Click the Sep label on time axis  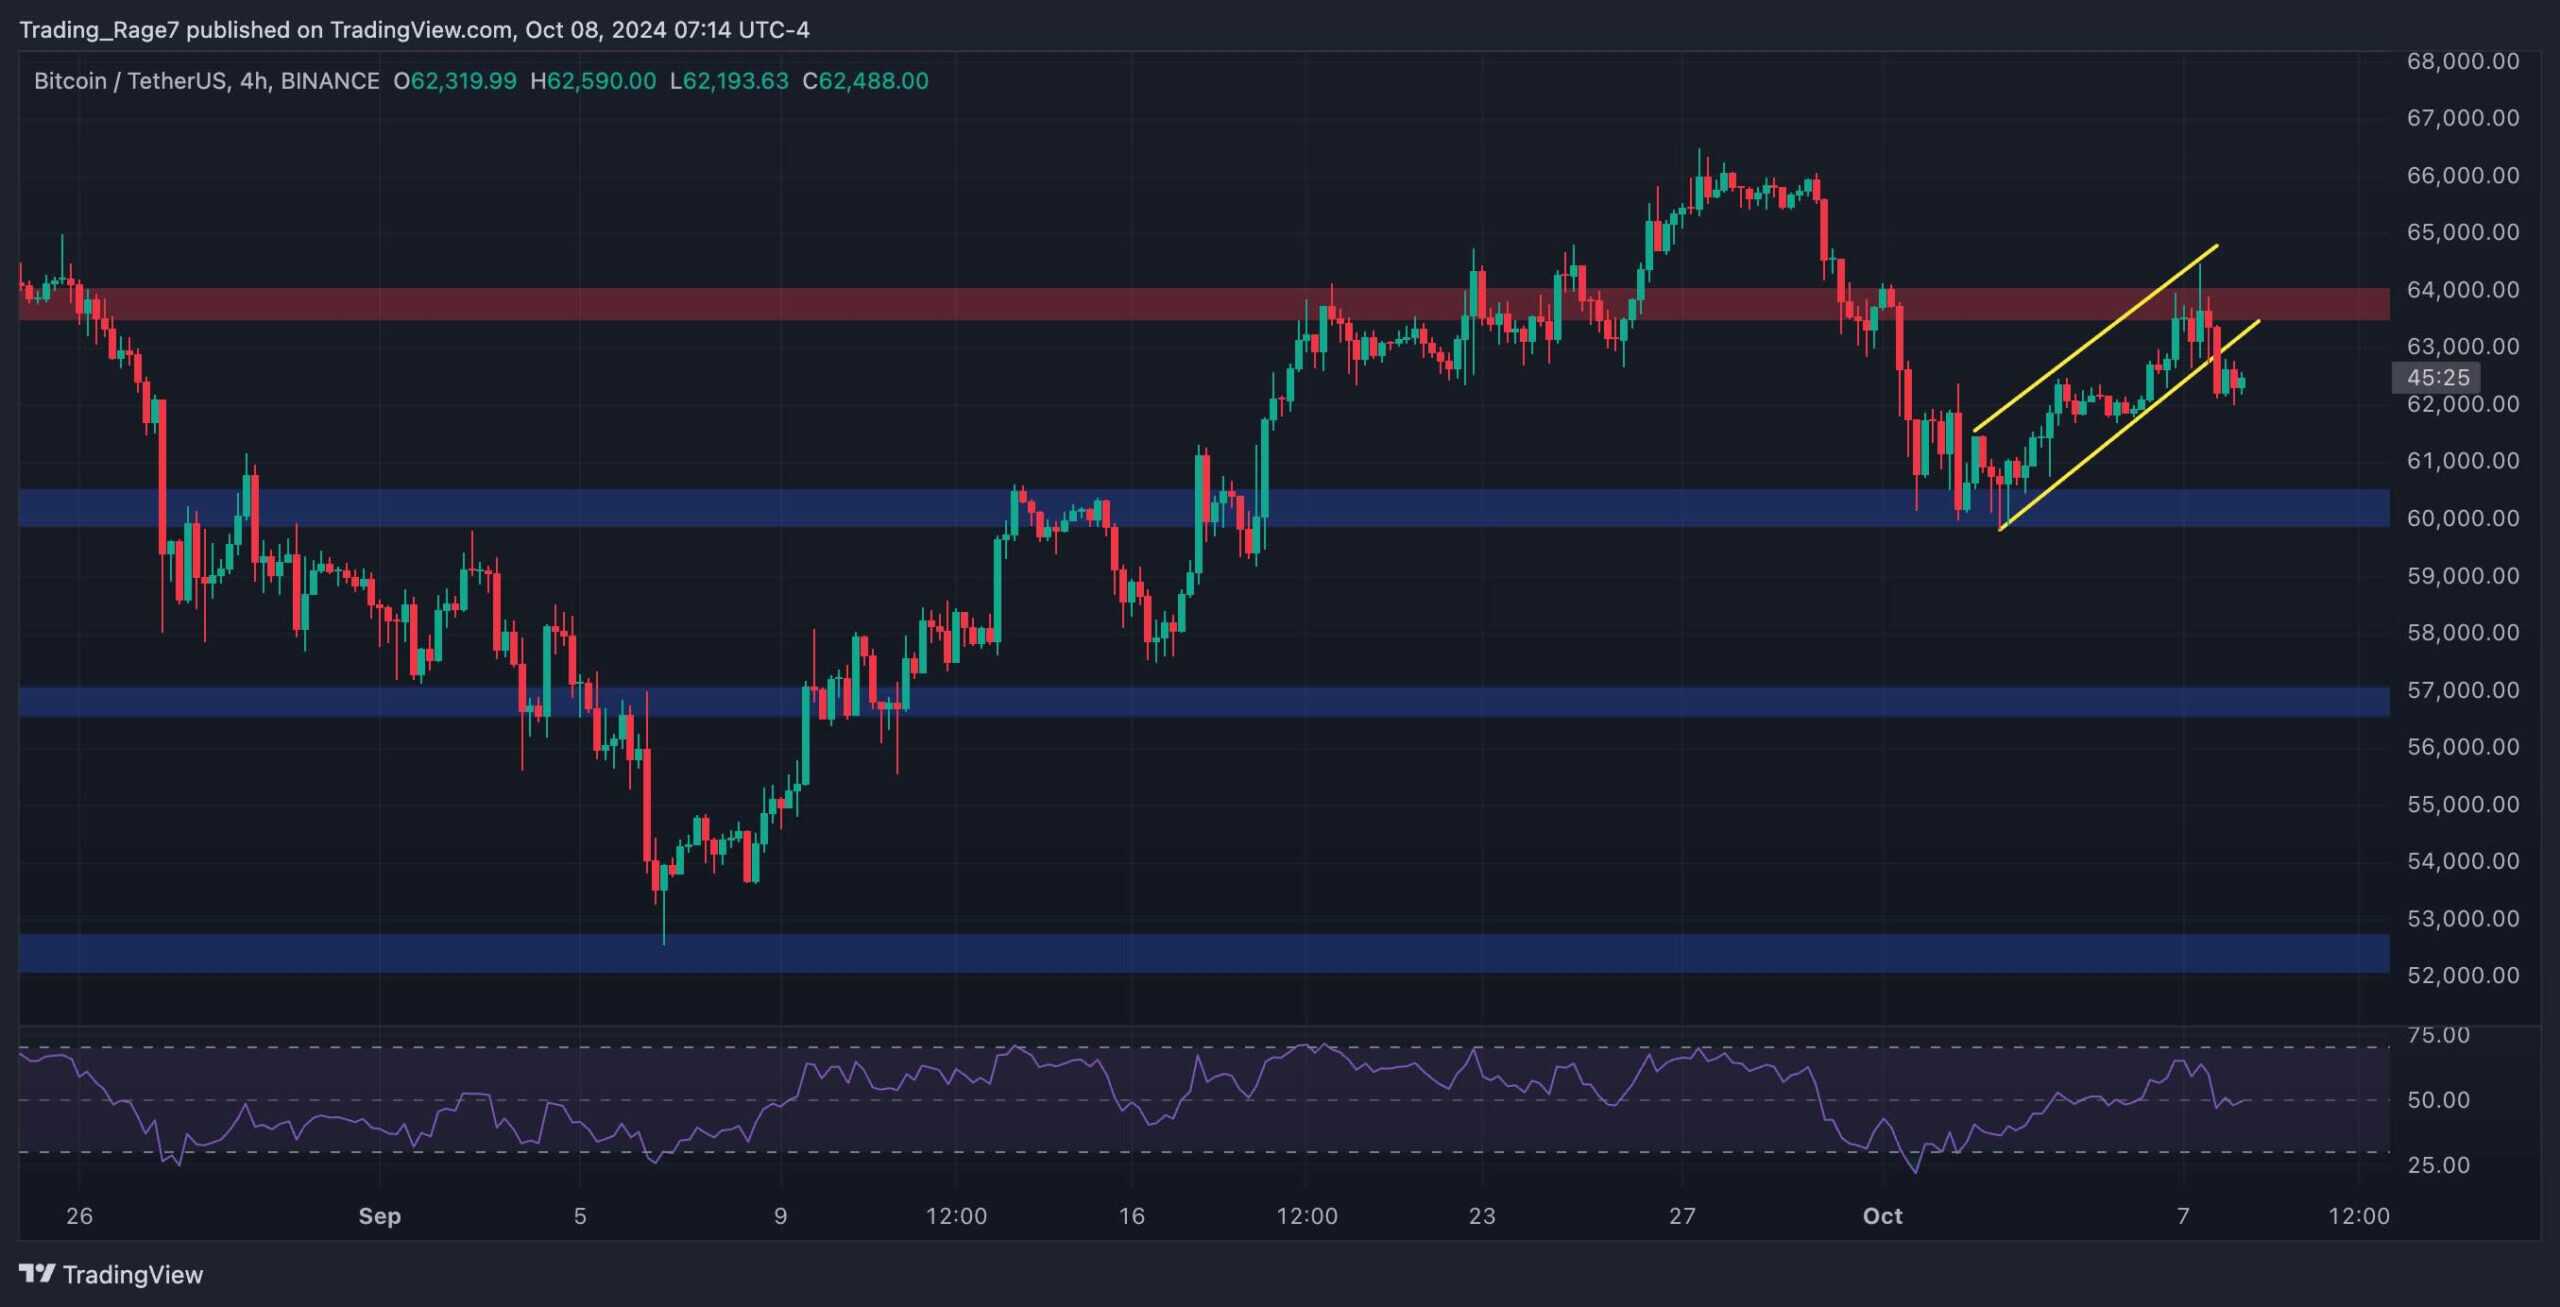coord(380,1216)
